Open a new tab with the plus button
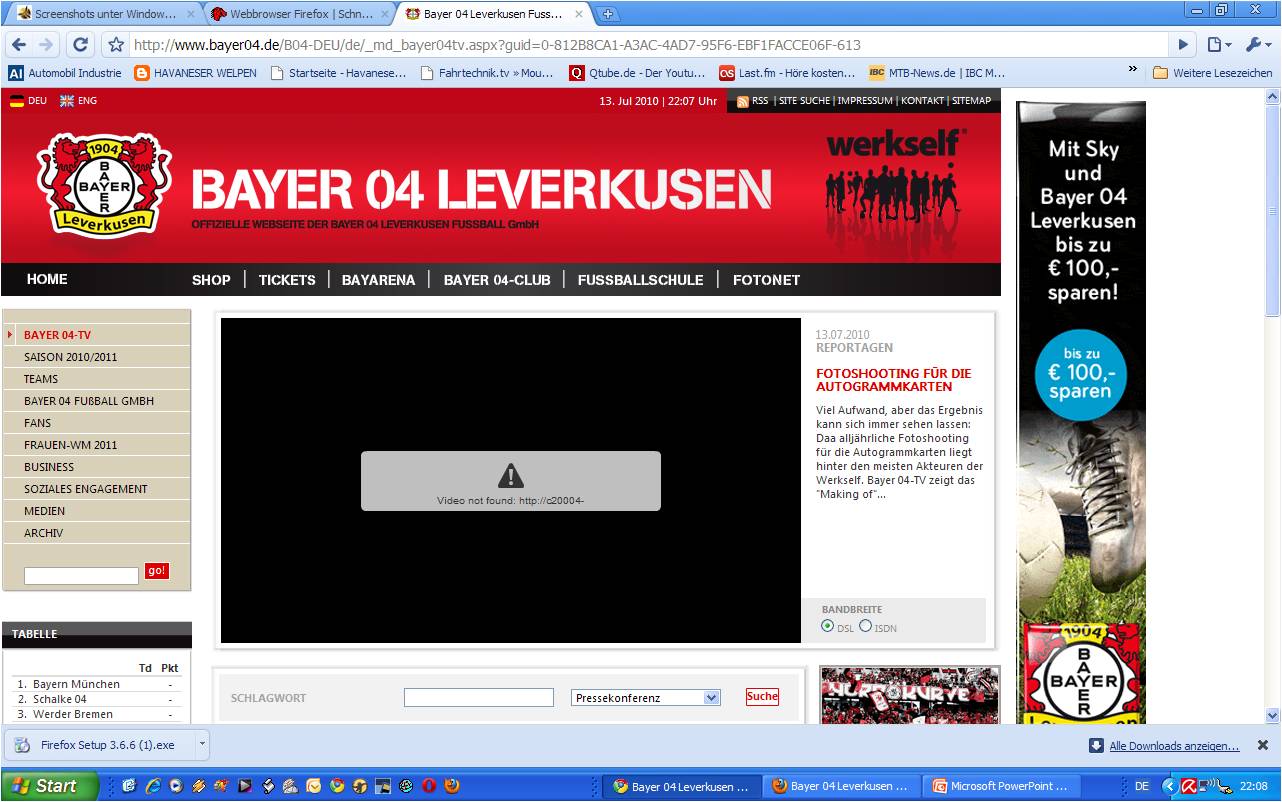This screenshot has height=802, width=1282. pos(607,14)
